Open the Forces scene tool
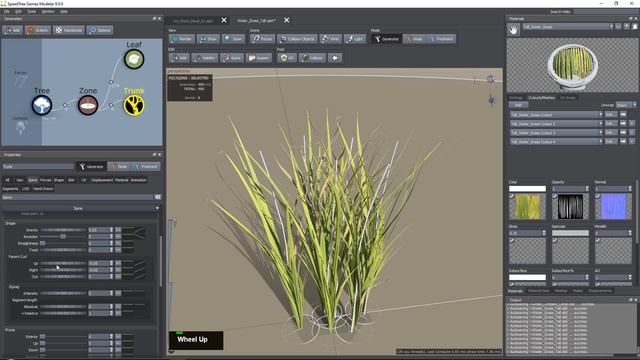Viewport: 640px width, 360px height. click(262, 39)
